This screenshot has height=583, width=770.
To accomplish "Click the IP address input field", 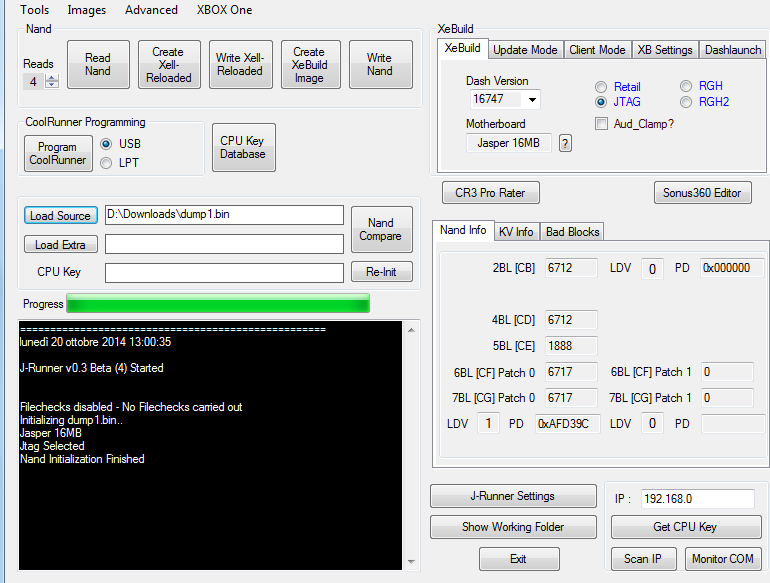I will point(697,499).
